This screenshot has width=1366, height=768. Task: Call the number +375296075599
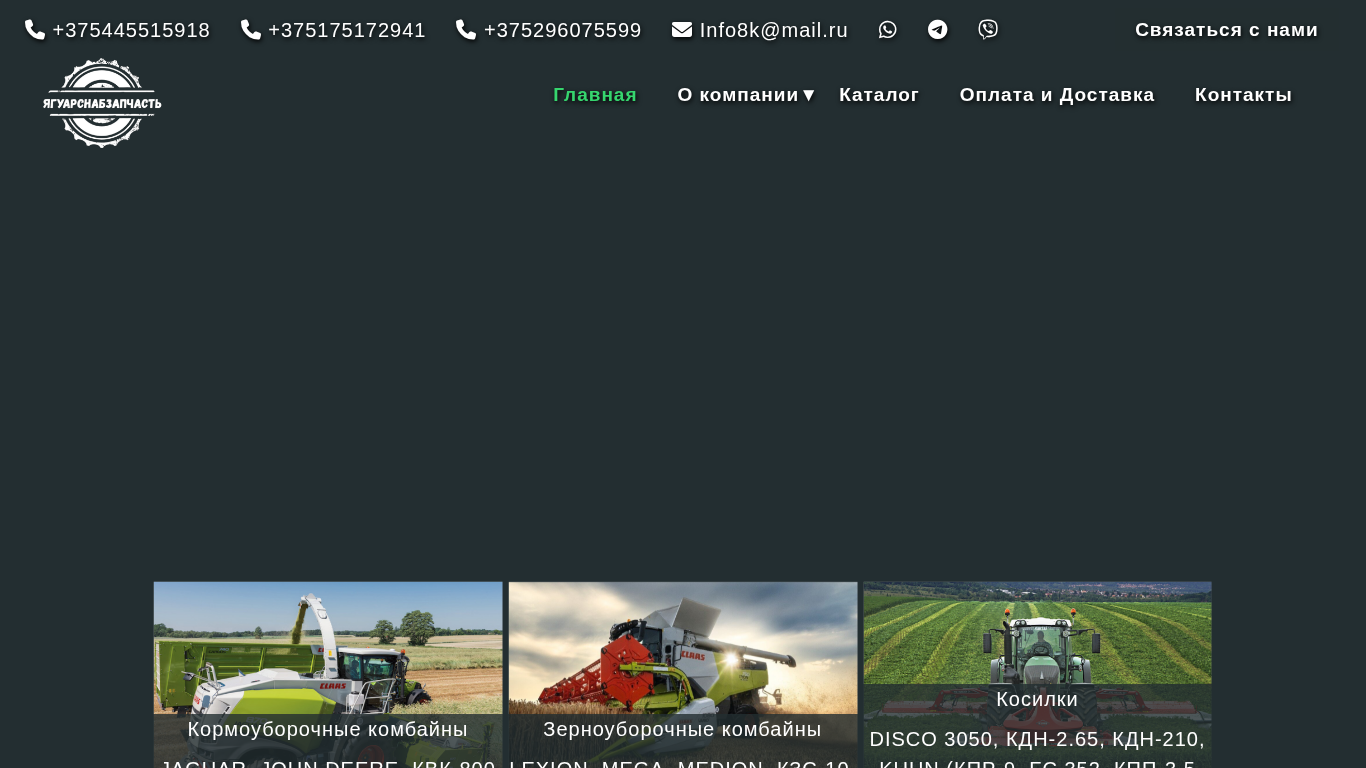tap(563, 30)
